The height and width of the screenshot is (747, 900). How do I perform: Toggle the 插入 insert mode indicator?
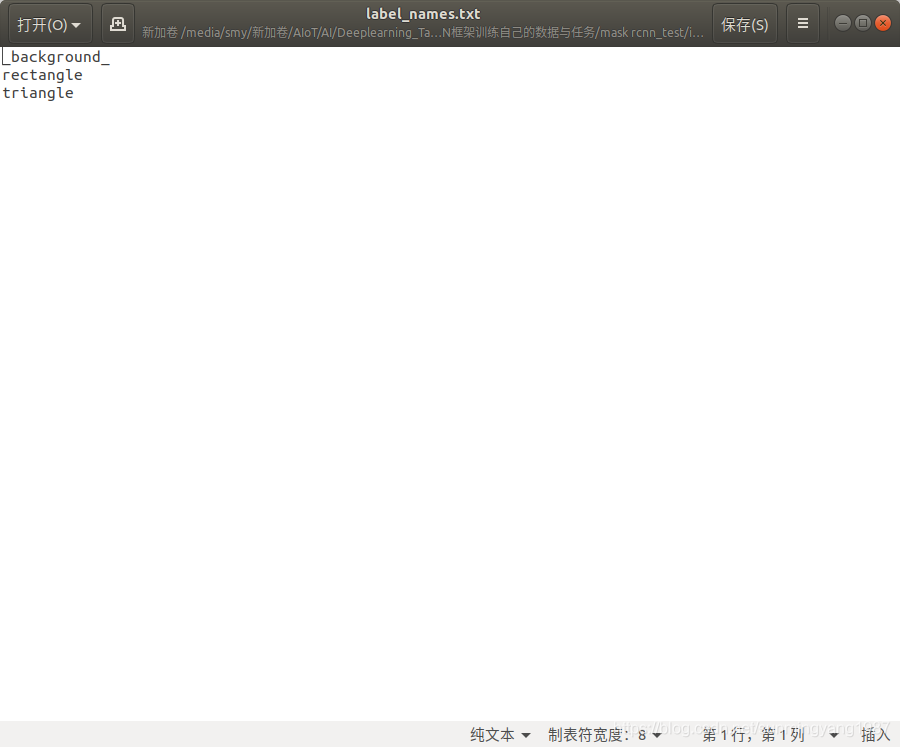[875, 734]
